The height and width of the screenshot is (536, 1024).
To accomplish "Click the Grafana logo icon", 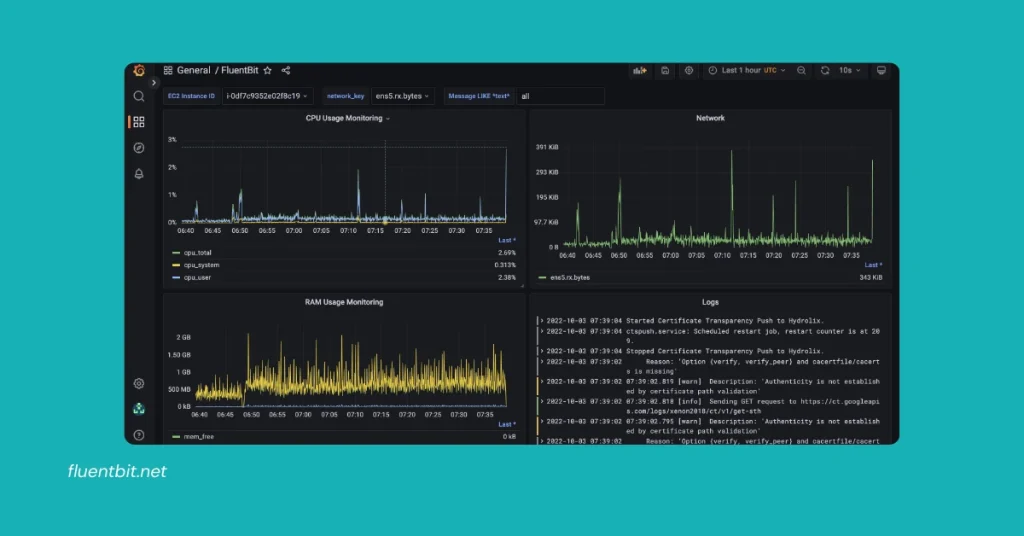I will [x=139, y=71].
